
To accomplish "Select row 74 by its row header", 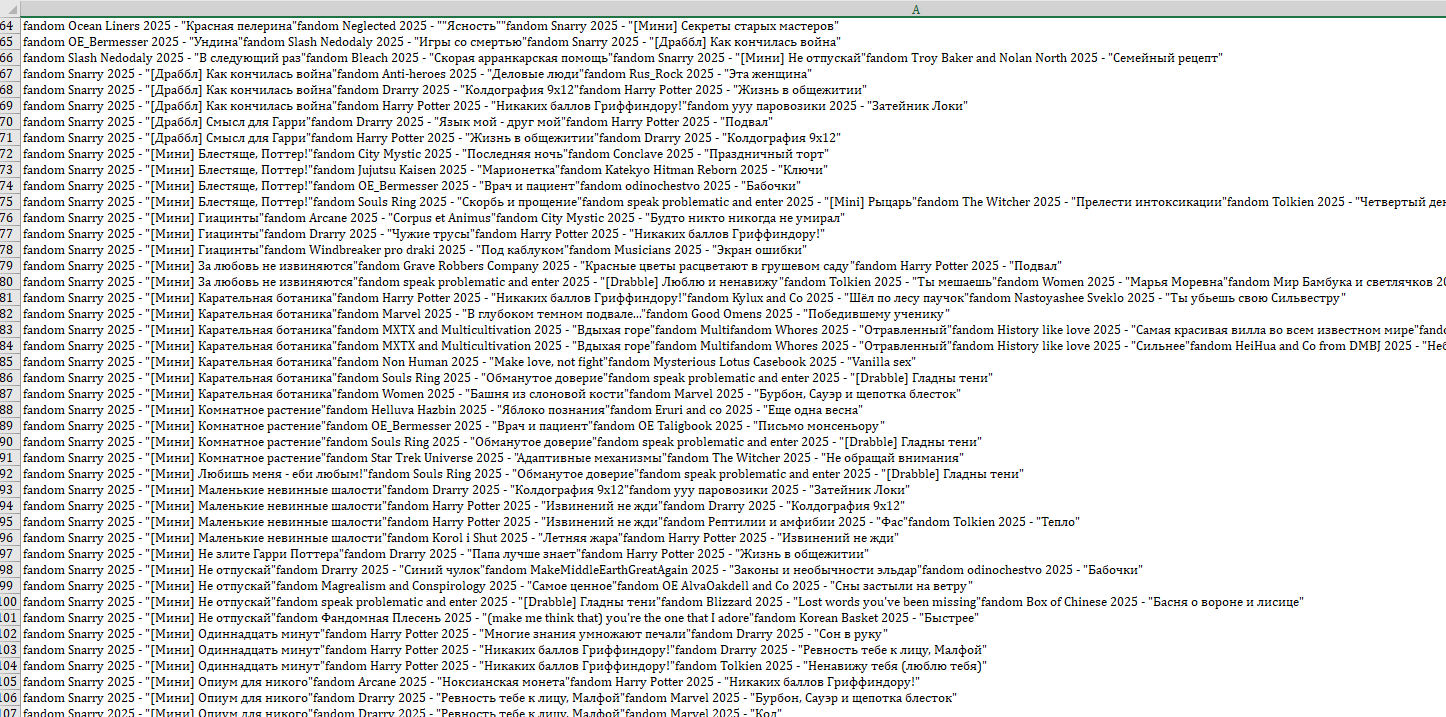I will (9, 186).
